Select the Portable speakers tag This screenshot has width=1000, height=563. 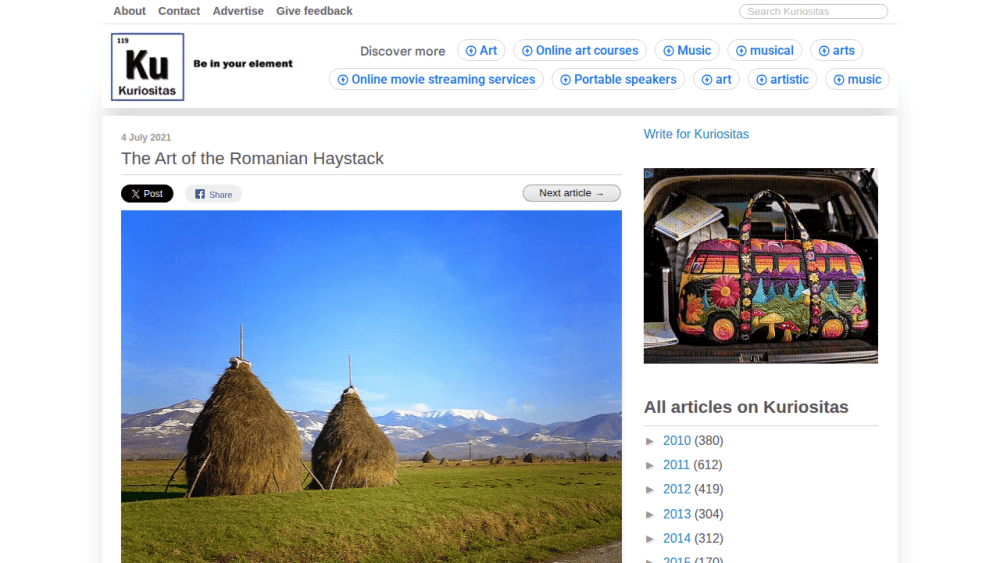pyautogui.click(x=618, y=79)
